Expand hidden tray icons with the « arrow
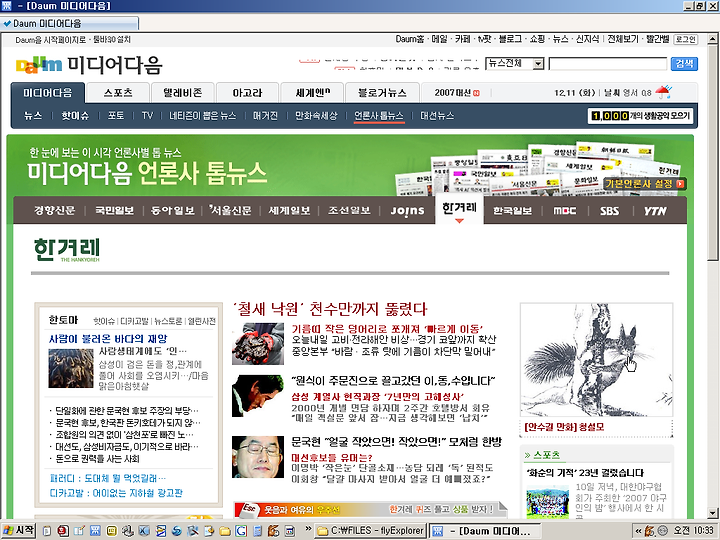 coord(638,531)
